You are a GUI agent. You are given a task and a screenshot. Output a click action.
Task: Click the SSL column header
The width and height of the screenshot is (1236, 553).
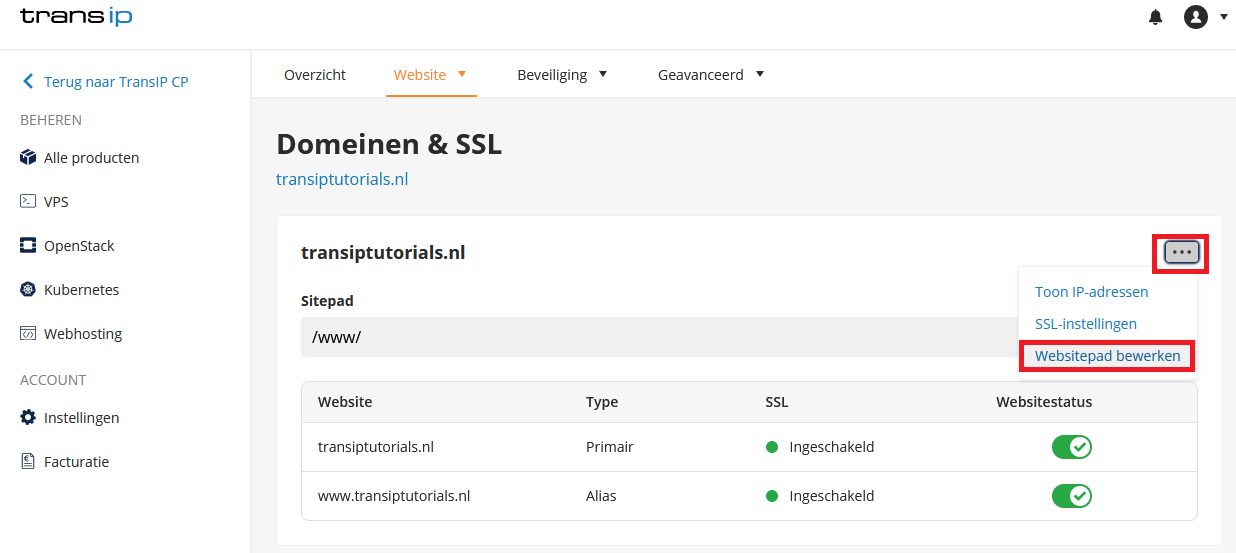pos(777,402)
